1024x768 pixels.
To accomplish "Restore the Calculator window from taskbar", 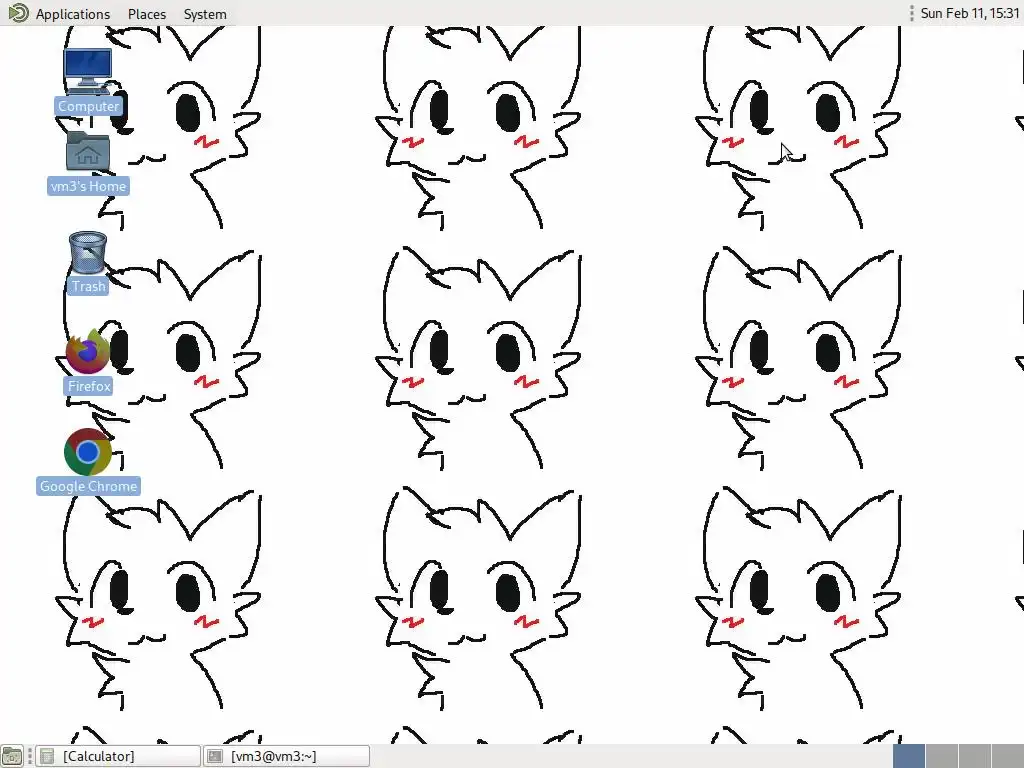I will [118, 756].
